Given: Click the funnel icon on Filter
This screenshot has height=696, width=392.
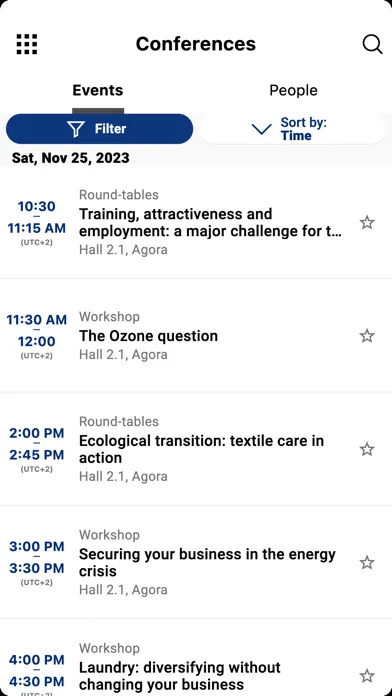Looking at the screenshot, I should pos(76,129).
